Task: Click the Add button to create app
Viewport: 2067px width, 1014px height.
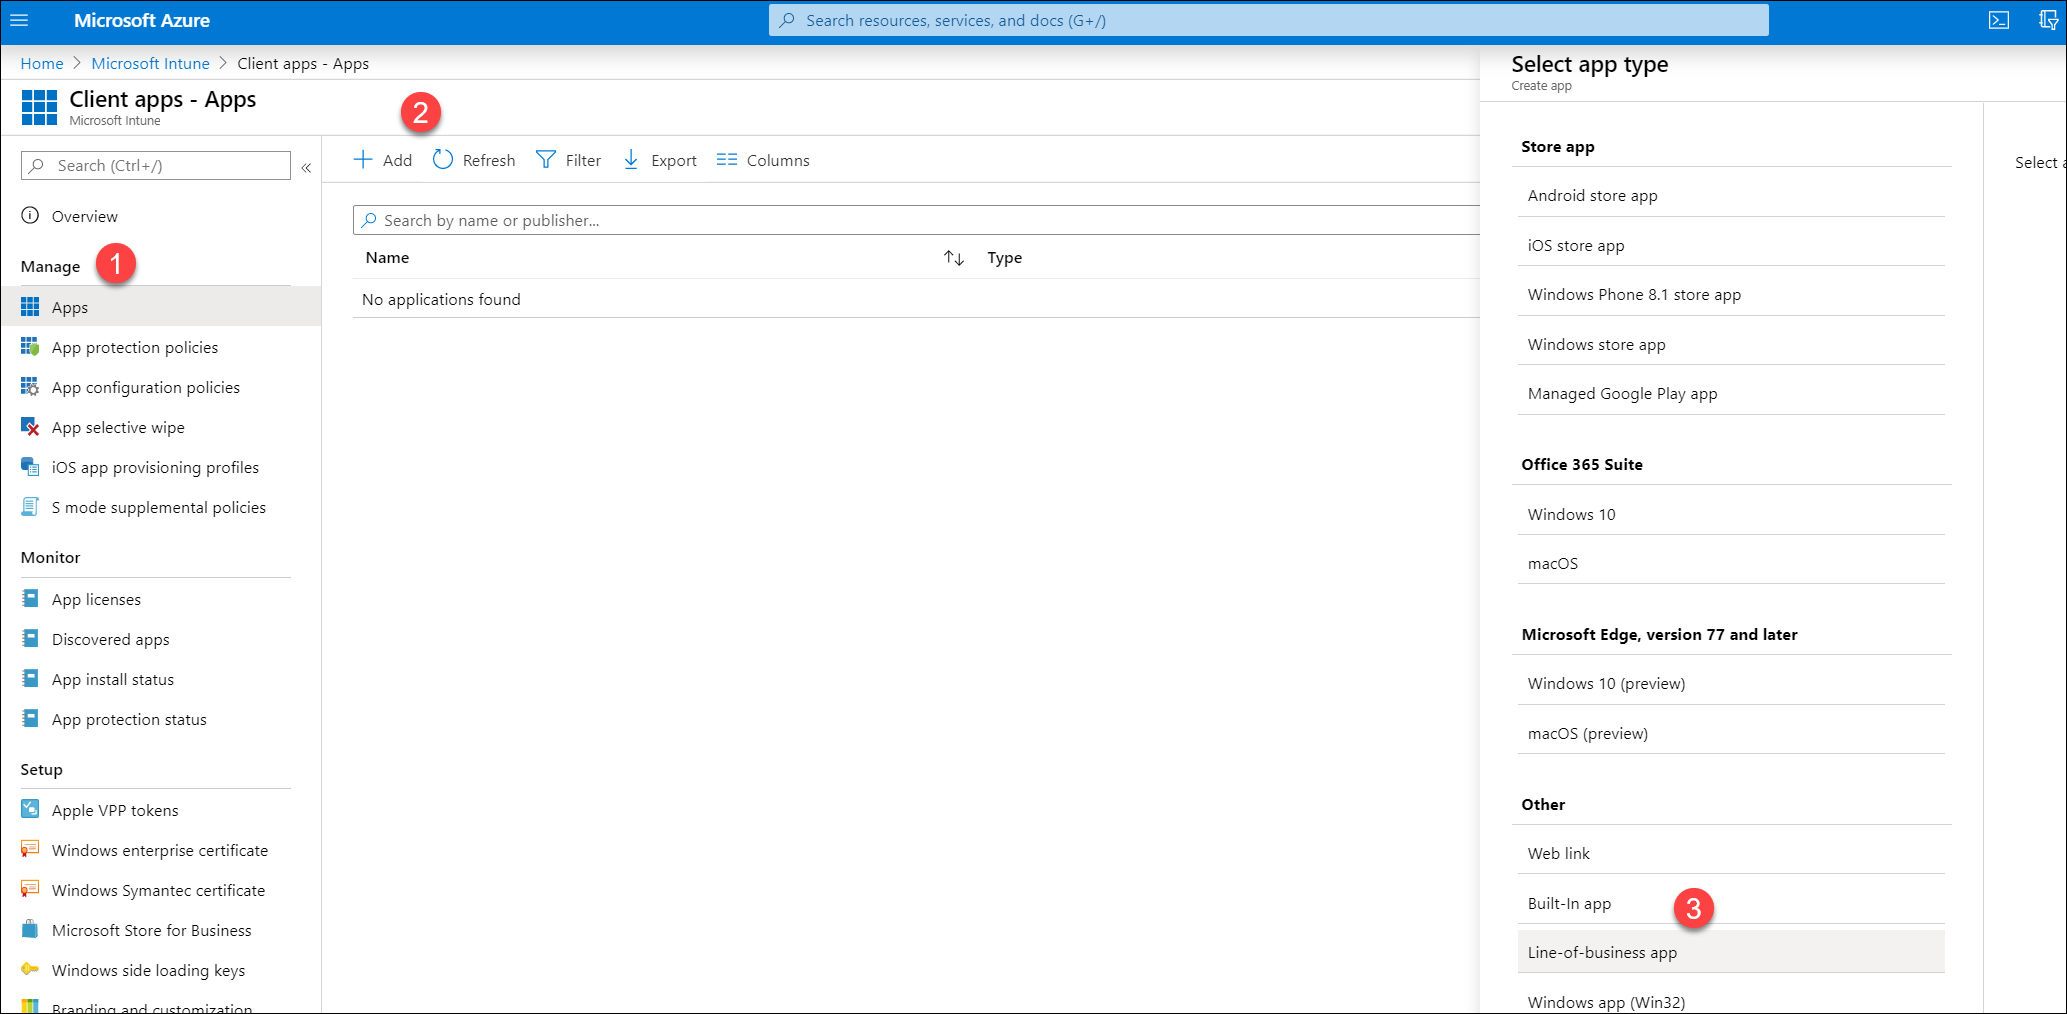Action: pyautogui.click(x=383, y=160)
